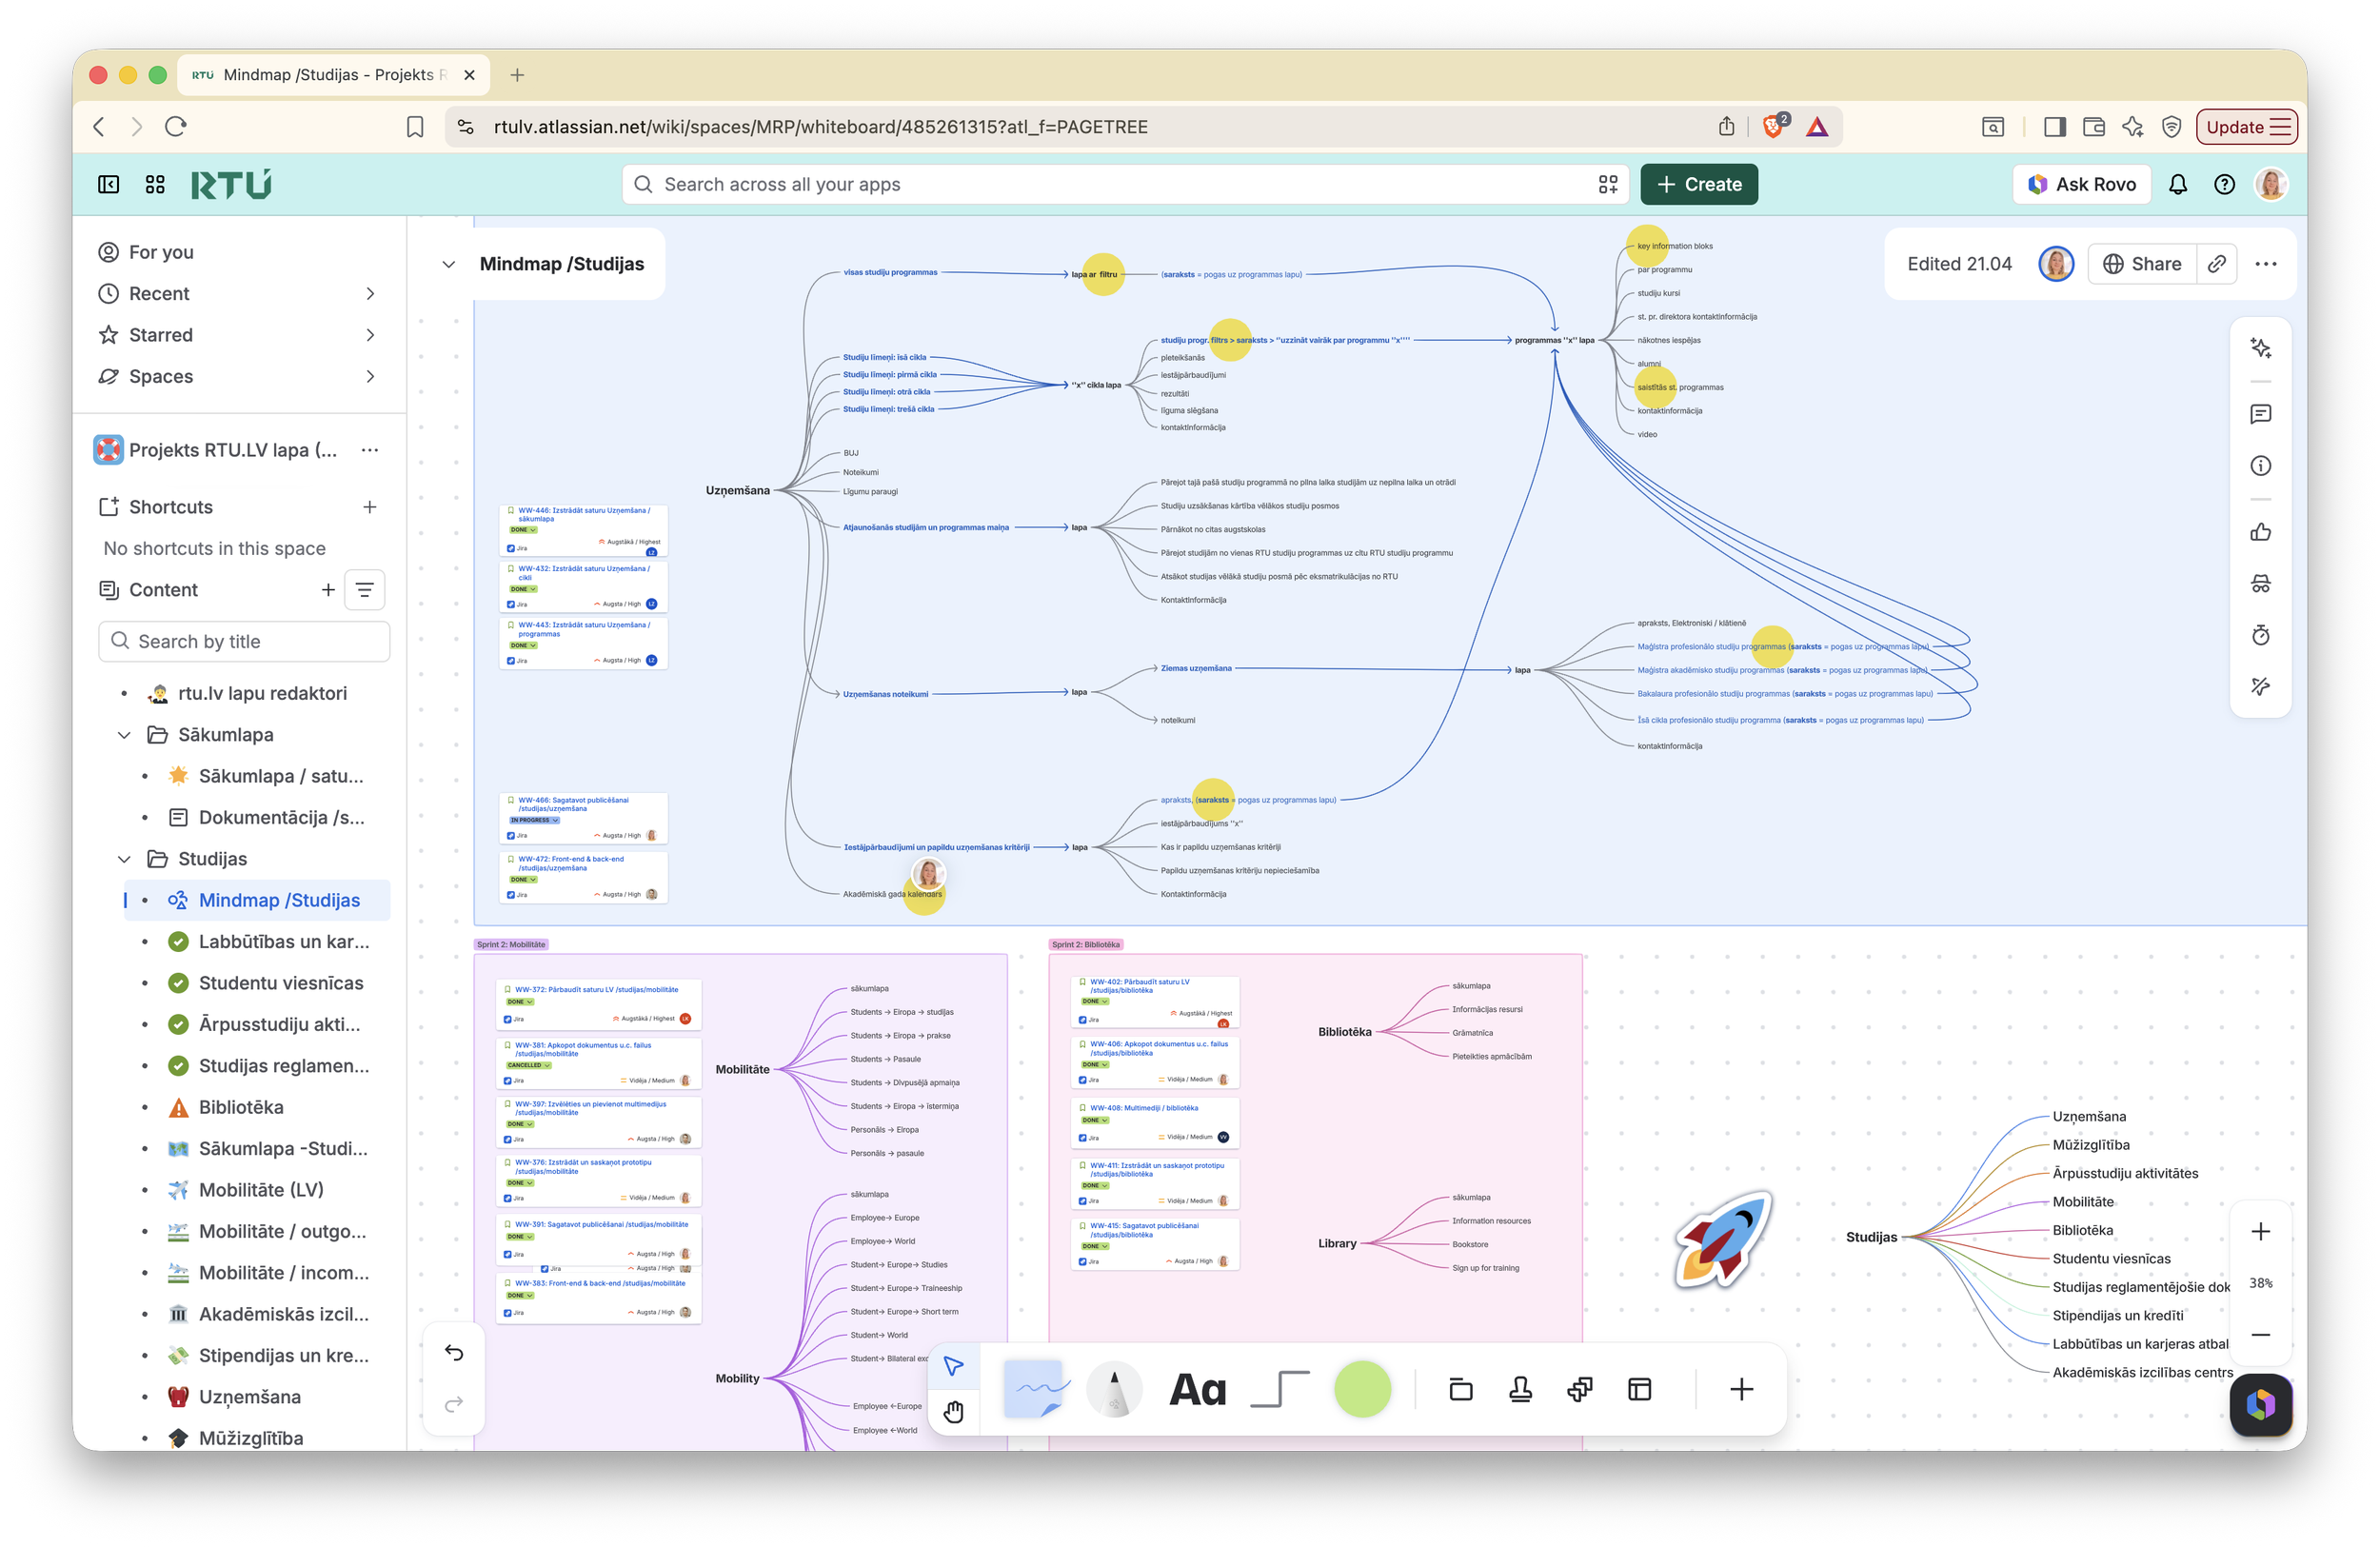Choose the sticky note tool

(x=1035, y=1389)
